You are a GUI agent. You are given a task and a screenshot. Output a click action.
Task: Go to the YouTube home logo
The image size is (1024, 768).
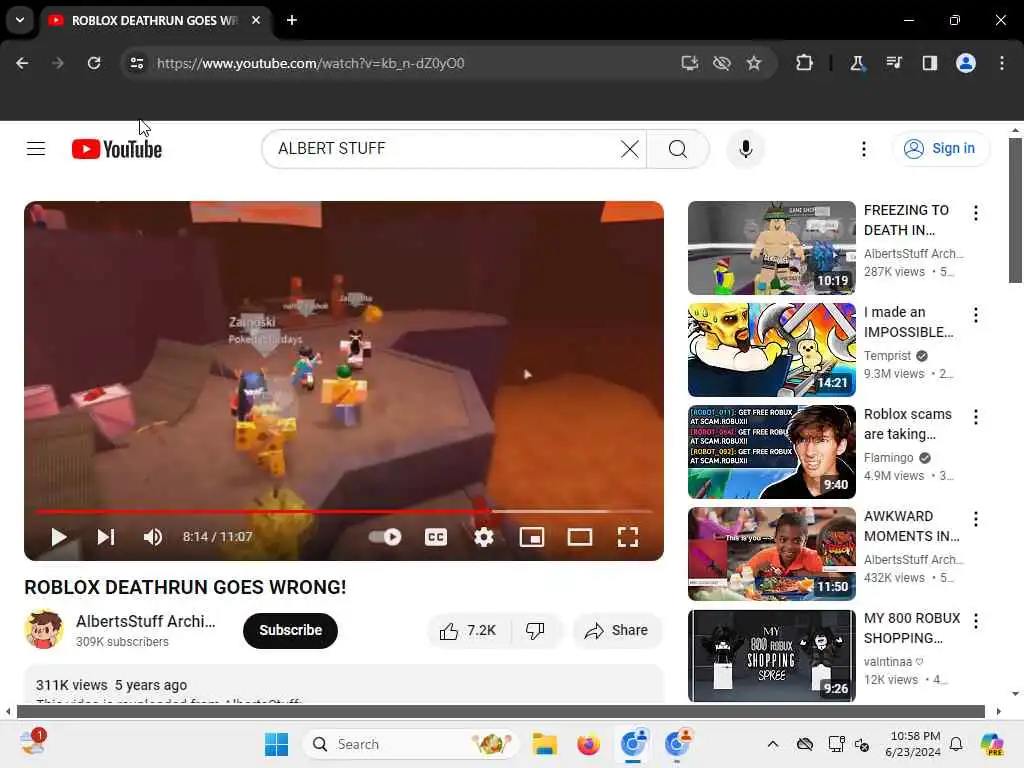pyautogui.click(x=117, y=149)
